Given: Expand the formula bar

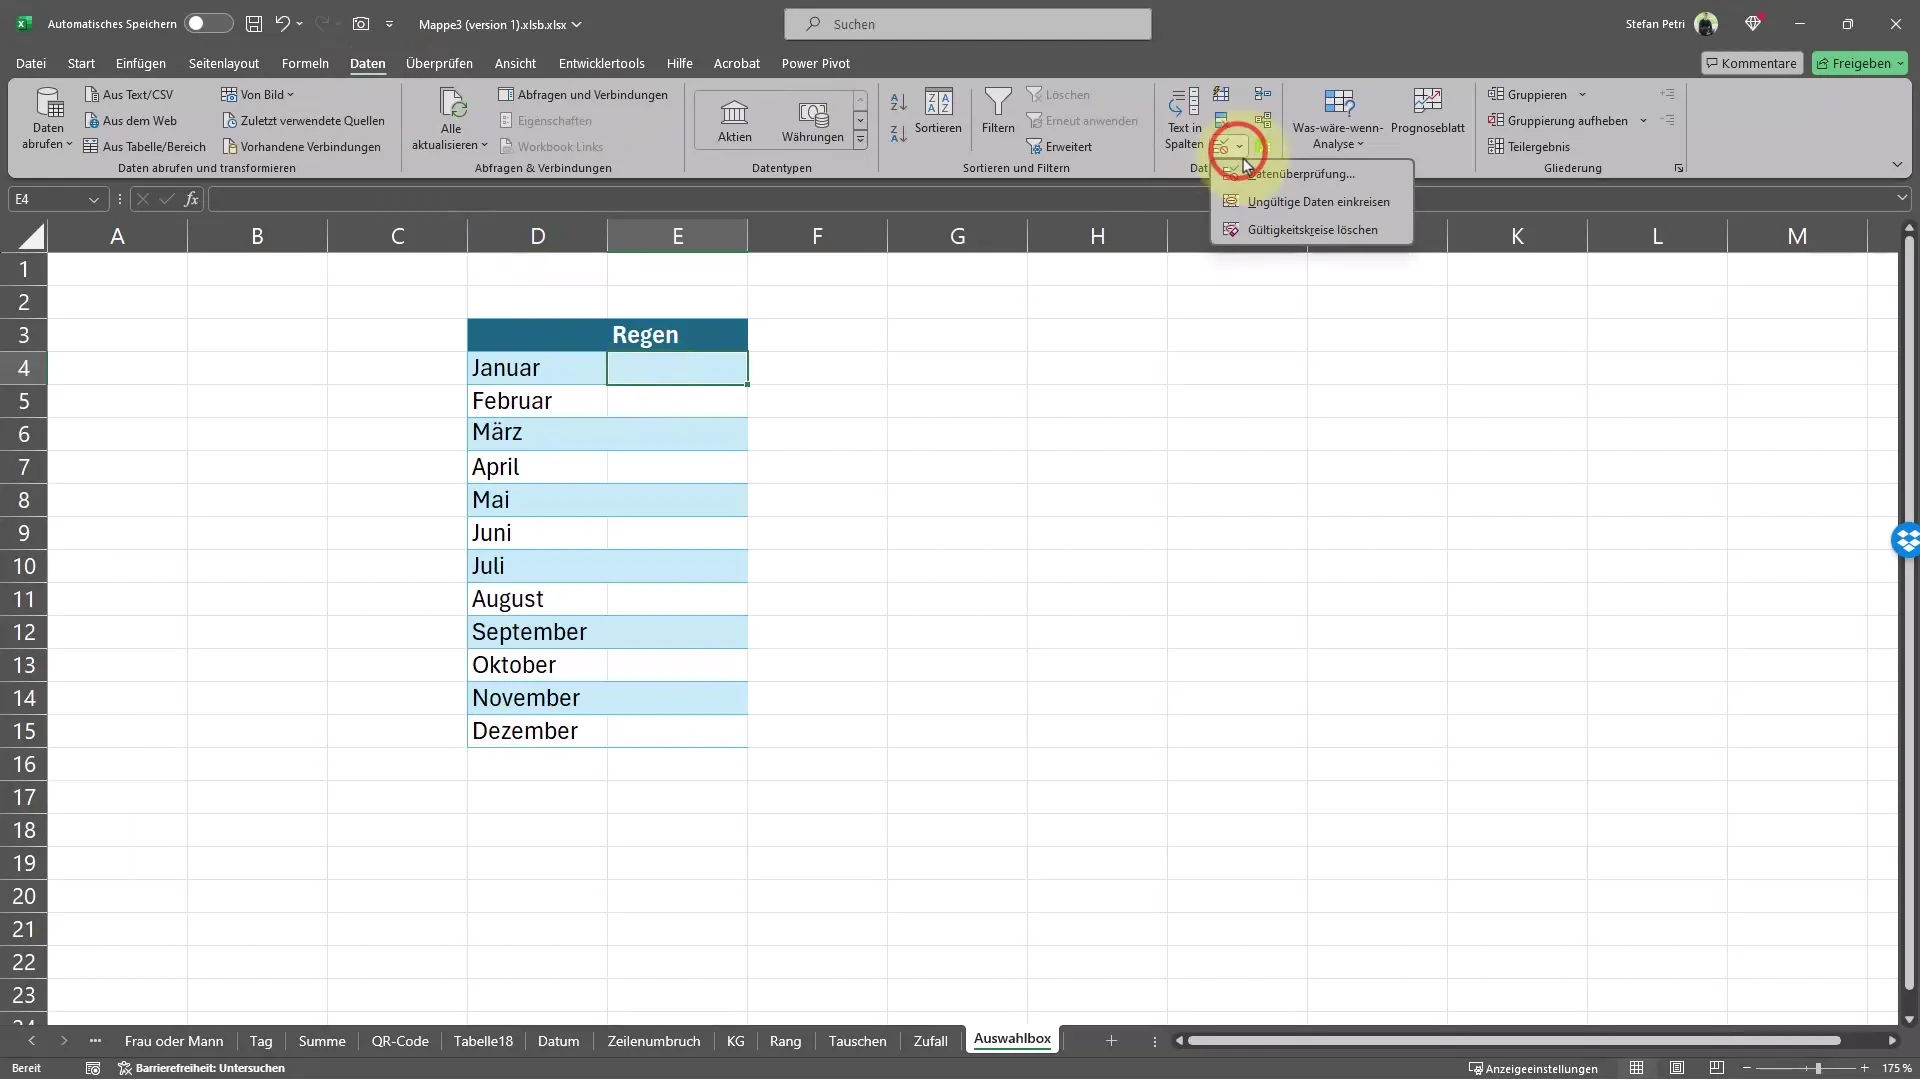Looking at the screenshot, I should pos(1902,198).
